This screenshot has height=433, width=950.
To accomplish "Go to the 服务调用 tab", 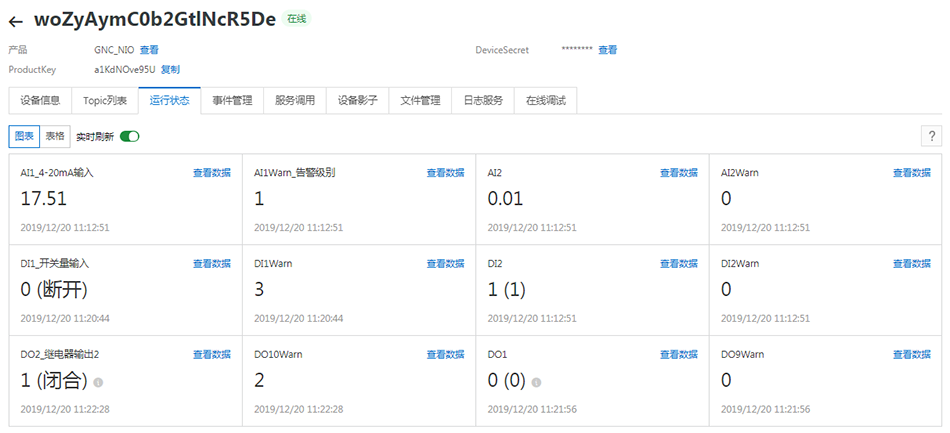I will pyautogui.click(x=295, y=100).
